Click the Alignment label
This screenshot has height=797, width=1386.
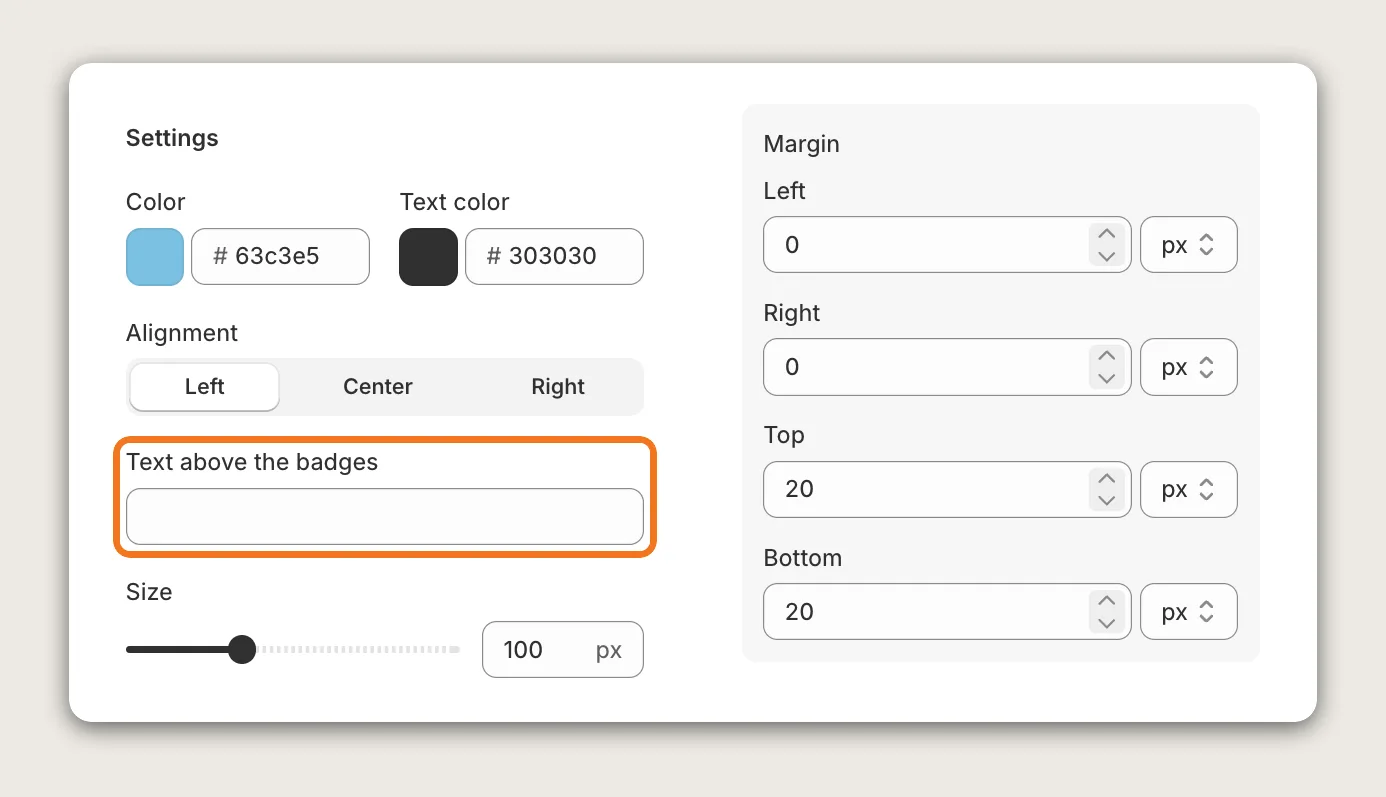coord(182,333)
